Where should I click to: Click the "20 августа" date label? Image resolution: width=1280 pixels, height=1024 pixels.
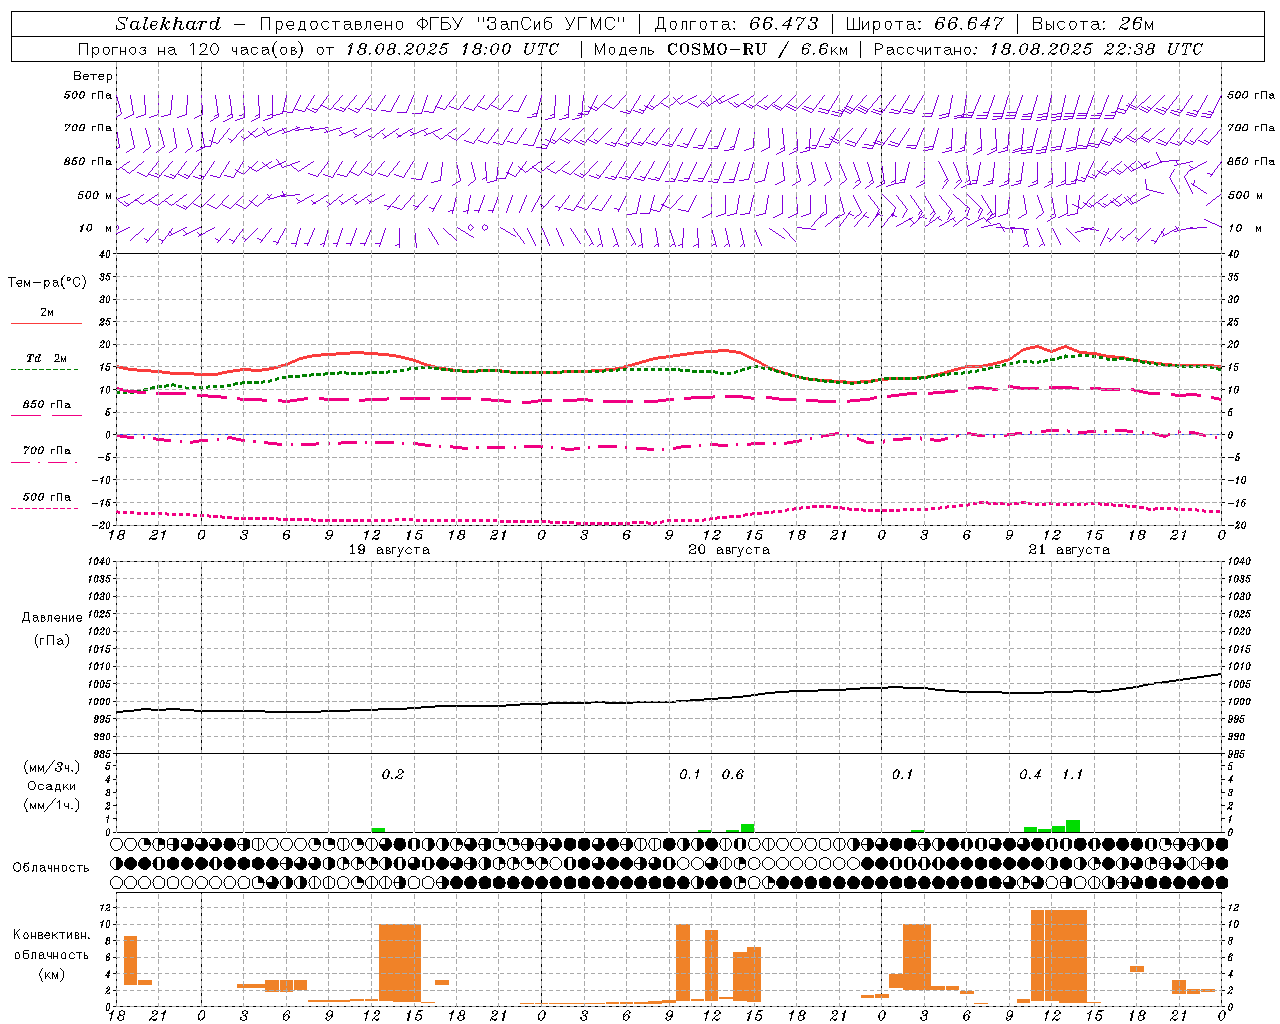click(729, 549)
